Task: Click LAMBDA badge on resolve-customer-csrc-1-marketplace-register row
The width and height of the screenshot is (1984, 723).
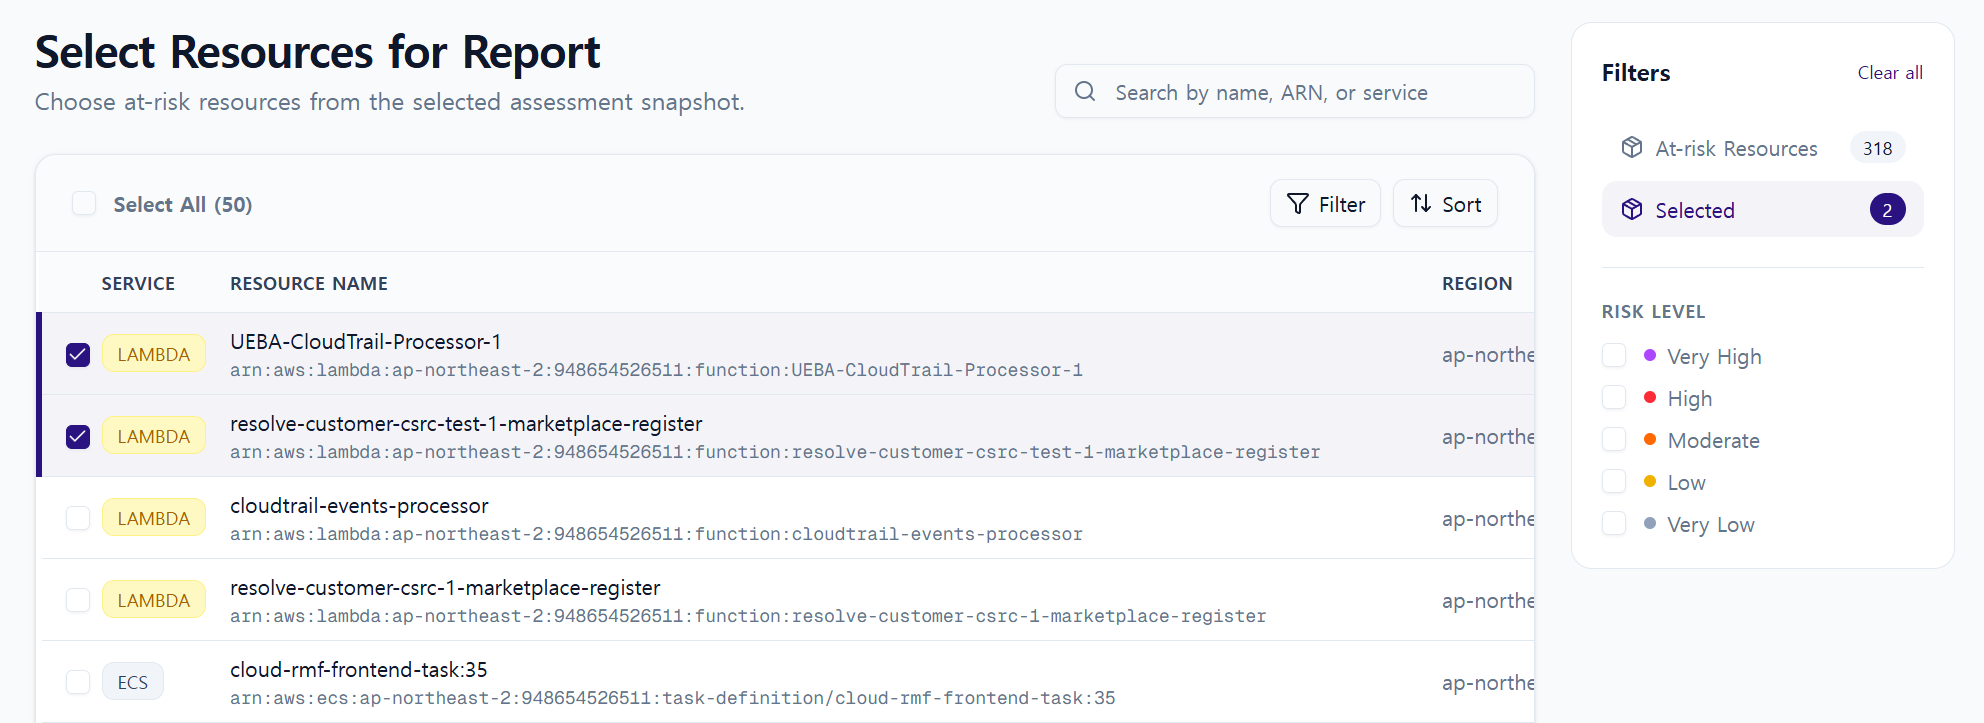Action: 153,600
